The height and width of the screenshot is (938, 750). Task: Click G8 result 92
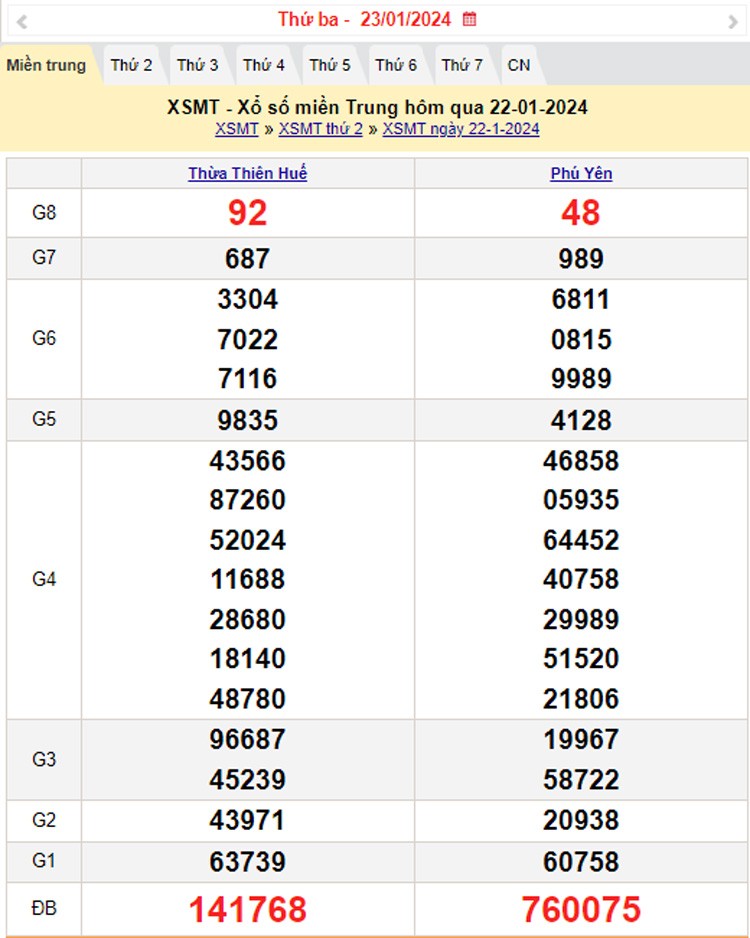click(248, 213)
